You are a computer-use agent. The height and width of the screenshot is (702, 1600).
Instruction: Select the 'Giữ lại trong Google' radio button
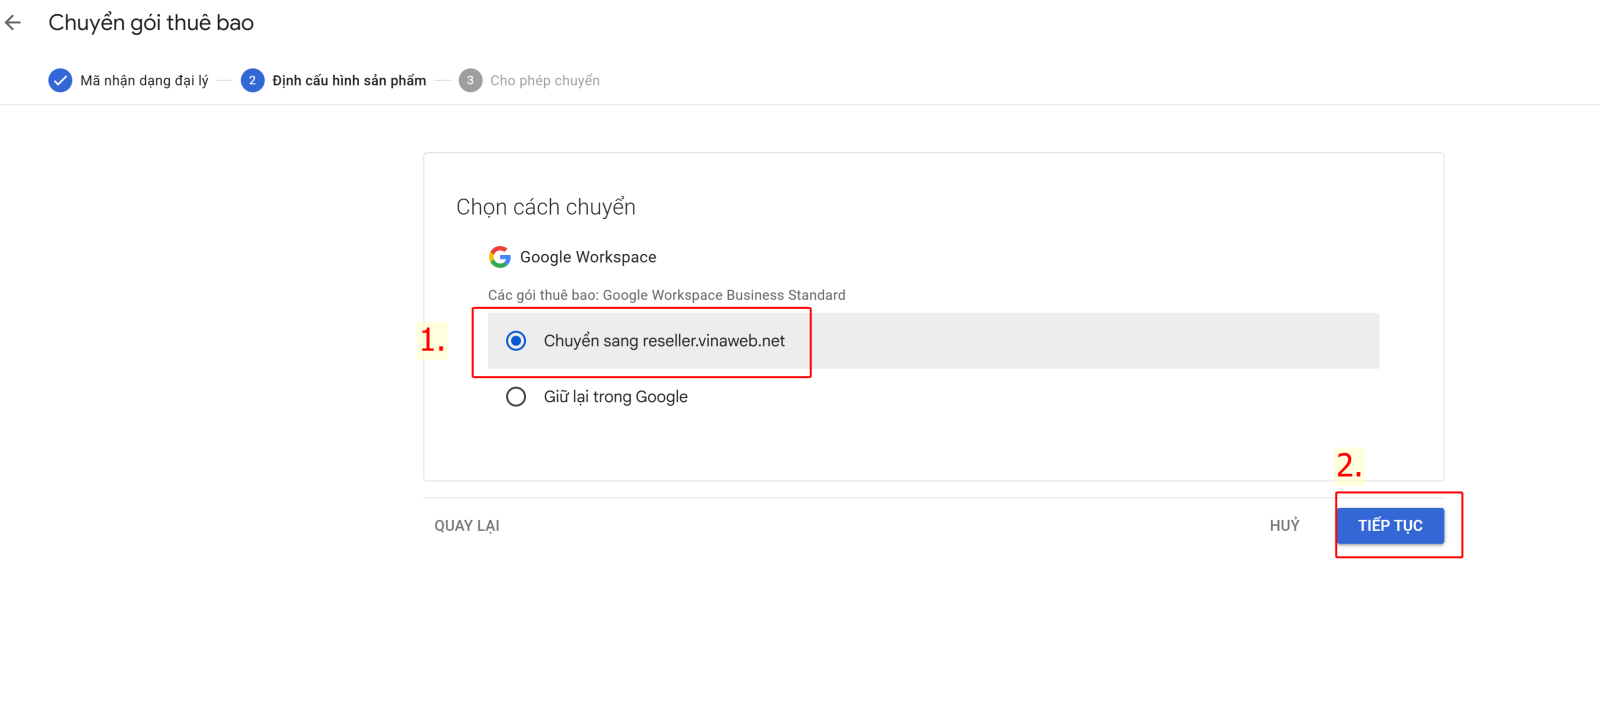click(x=516, y=397)
